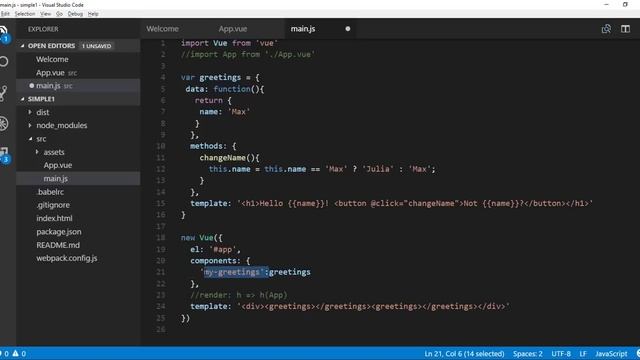Click the '//render: h => h(App)' comment
Viewport: 640px width, 360px height.
click(238, 295)
